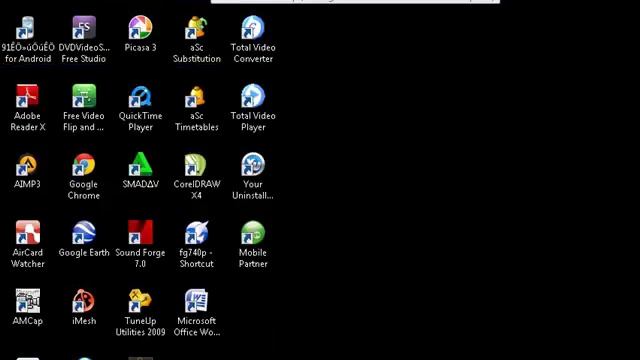Select the SMADAV antivirus icon

(x=140, y=164)
